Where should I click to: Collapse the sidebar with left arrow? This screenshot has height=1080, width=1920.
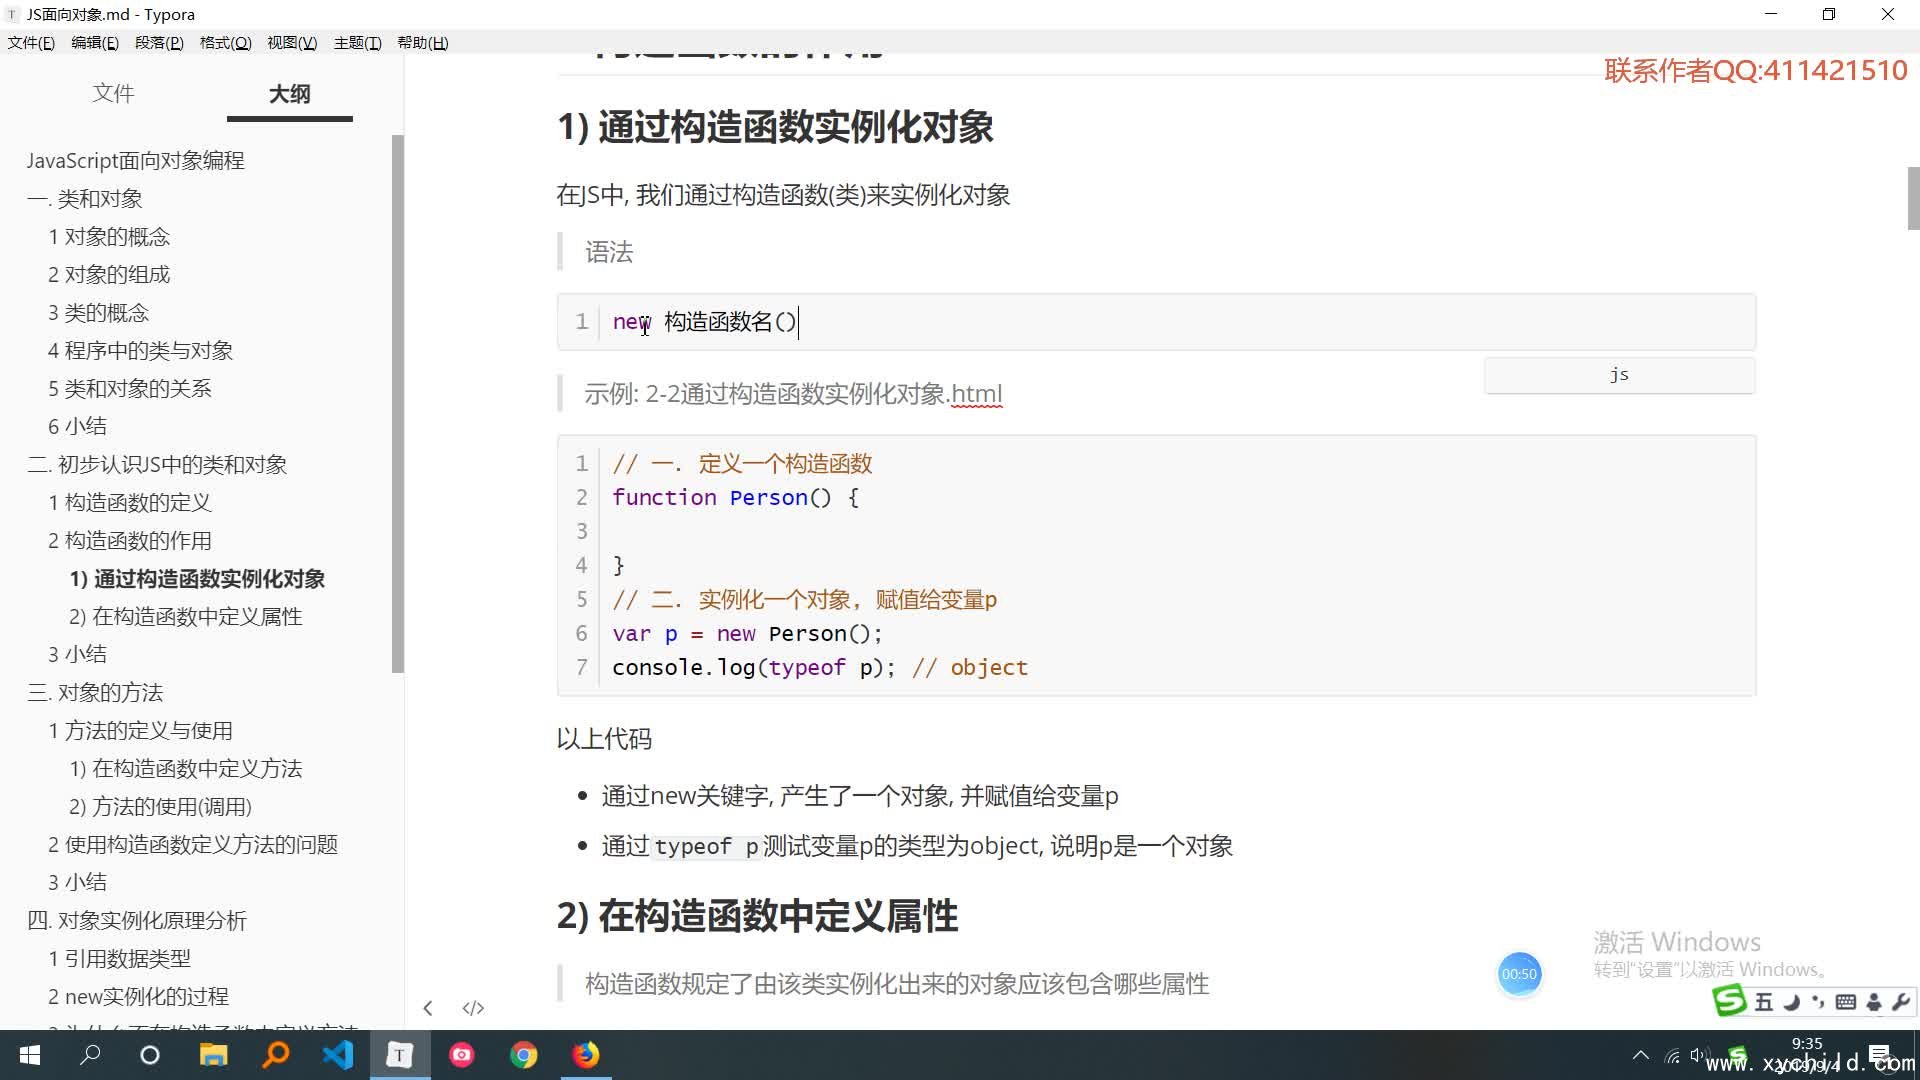click(x=428, y=1008)
